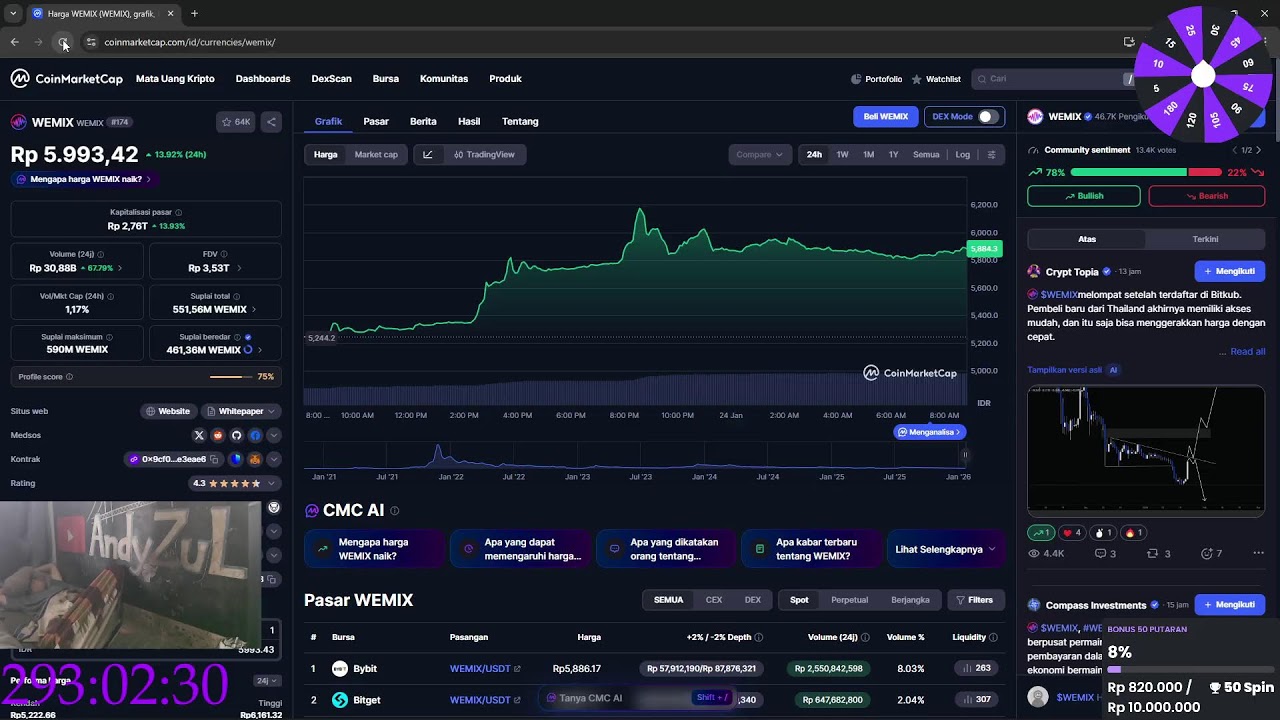Open the Berita tab
This screenshot has width=1280, height=720.
(x=423, y=122)
